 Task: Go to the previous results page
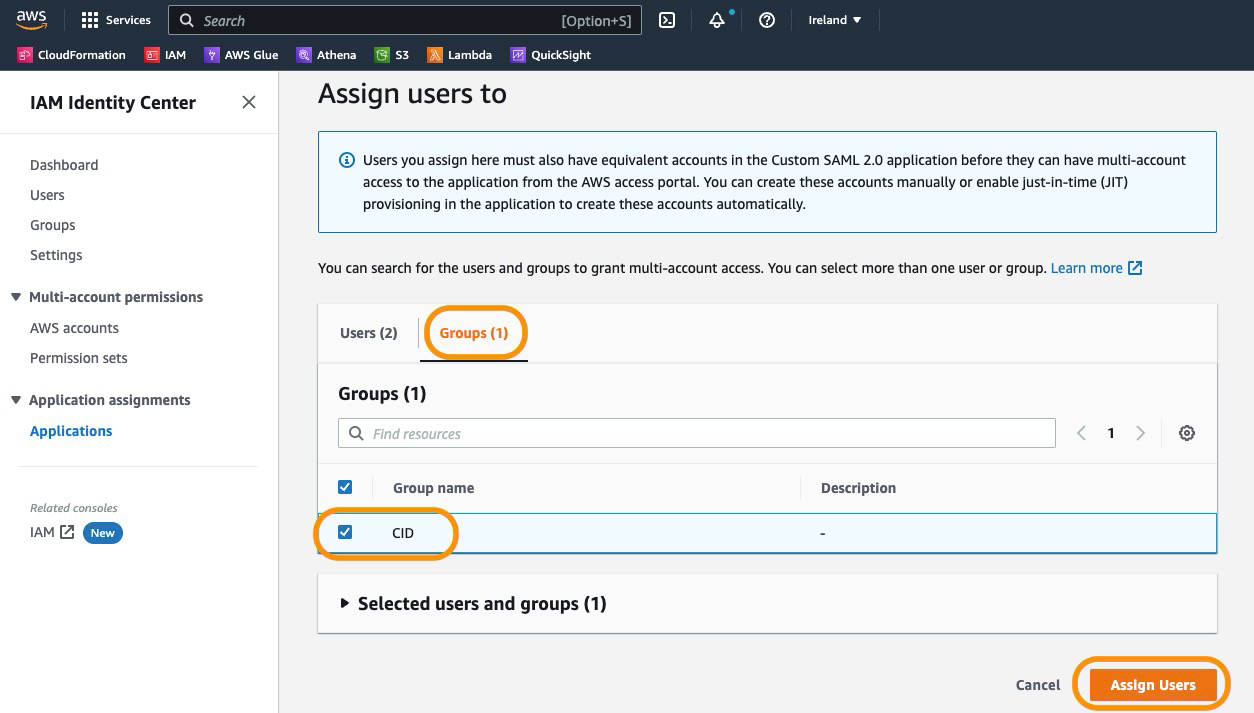pos(1081,433)
